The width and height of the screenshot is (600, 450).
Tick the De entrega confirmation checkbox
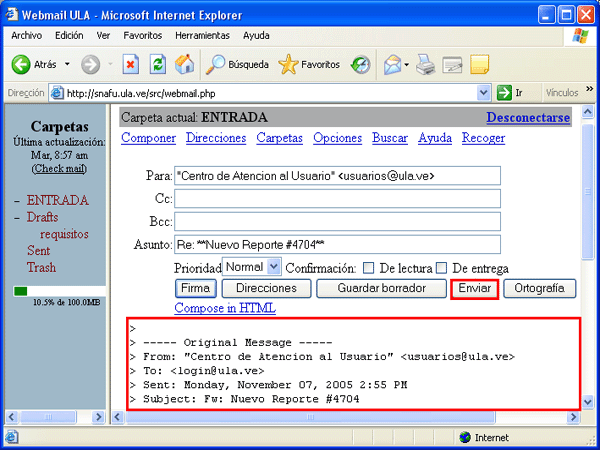tap(441, 268)
